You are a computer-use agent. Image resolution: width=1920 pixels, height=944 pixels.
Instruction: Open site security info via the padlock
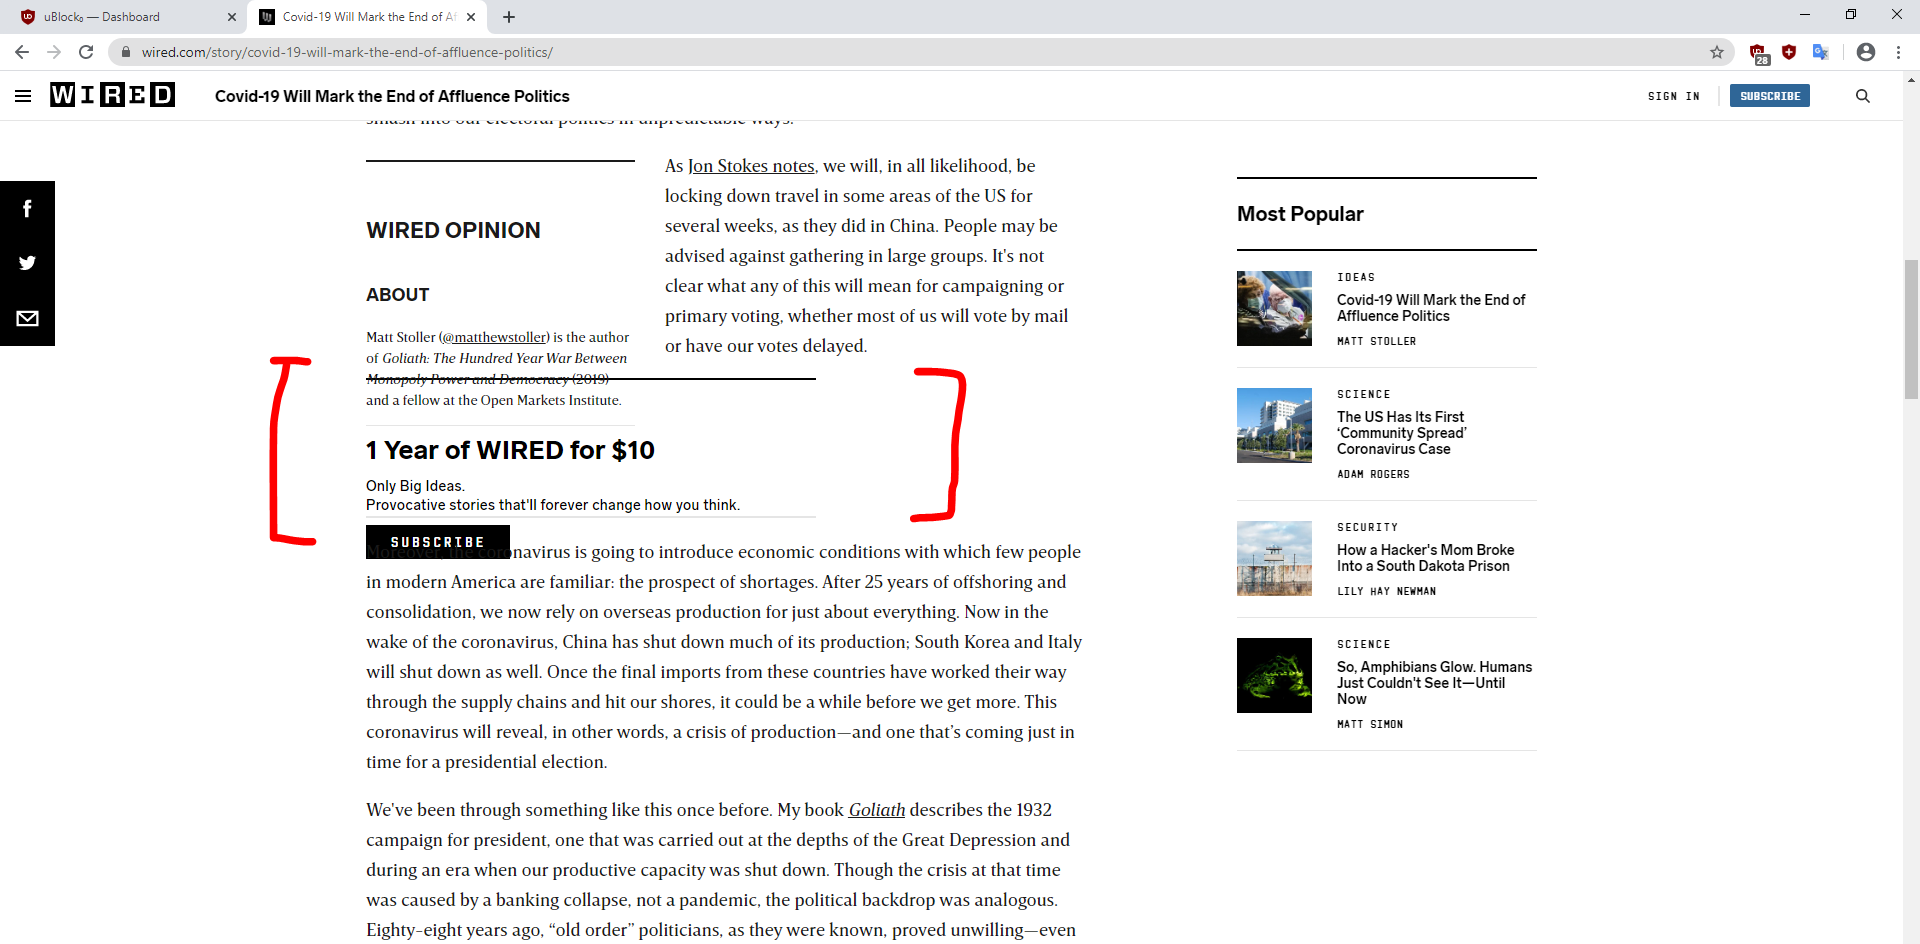[x=125, y=52]
